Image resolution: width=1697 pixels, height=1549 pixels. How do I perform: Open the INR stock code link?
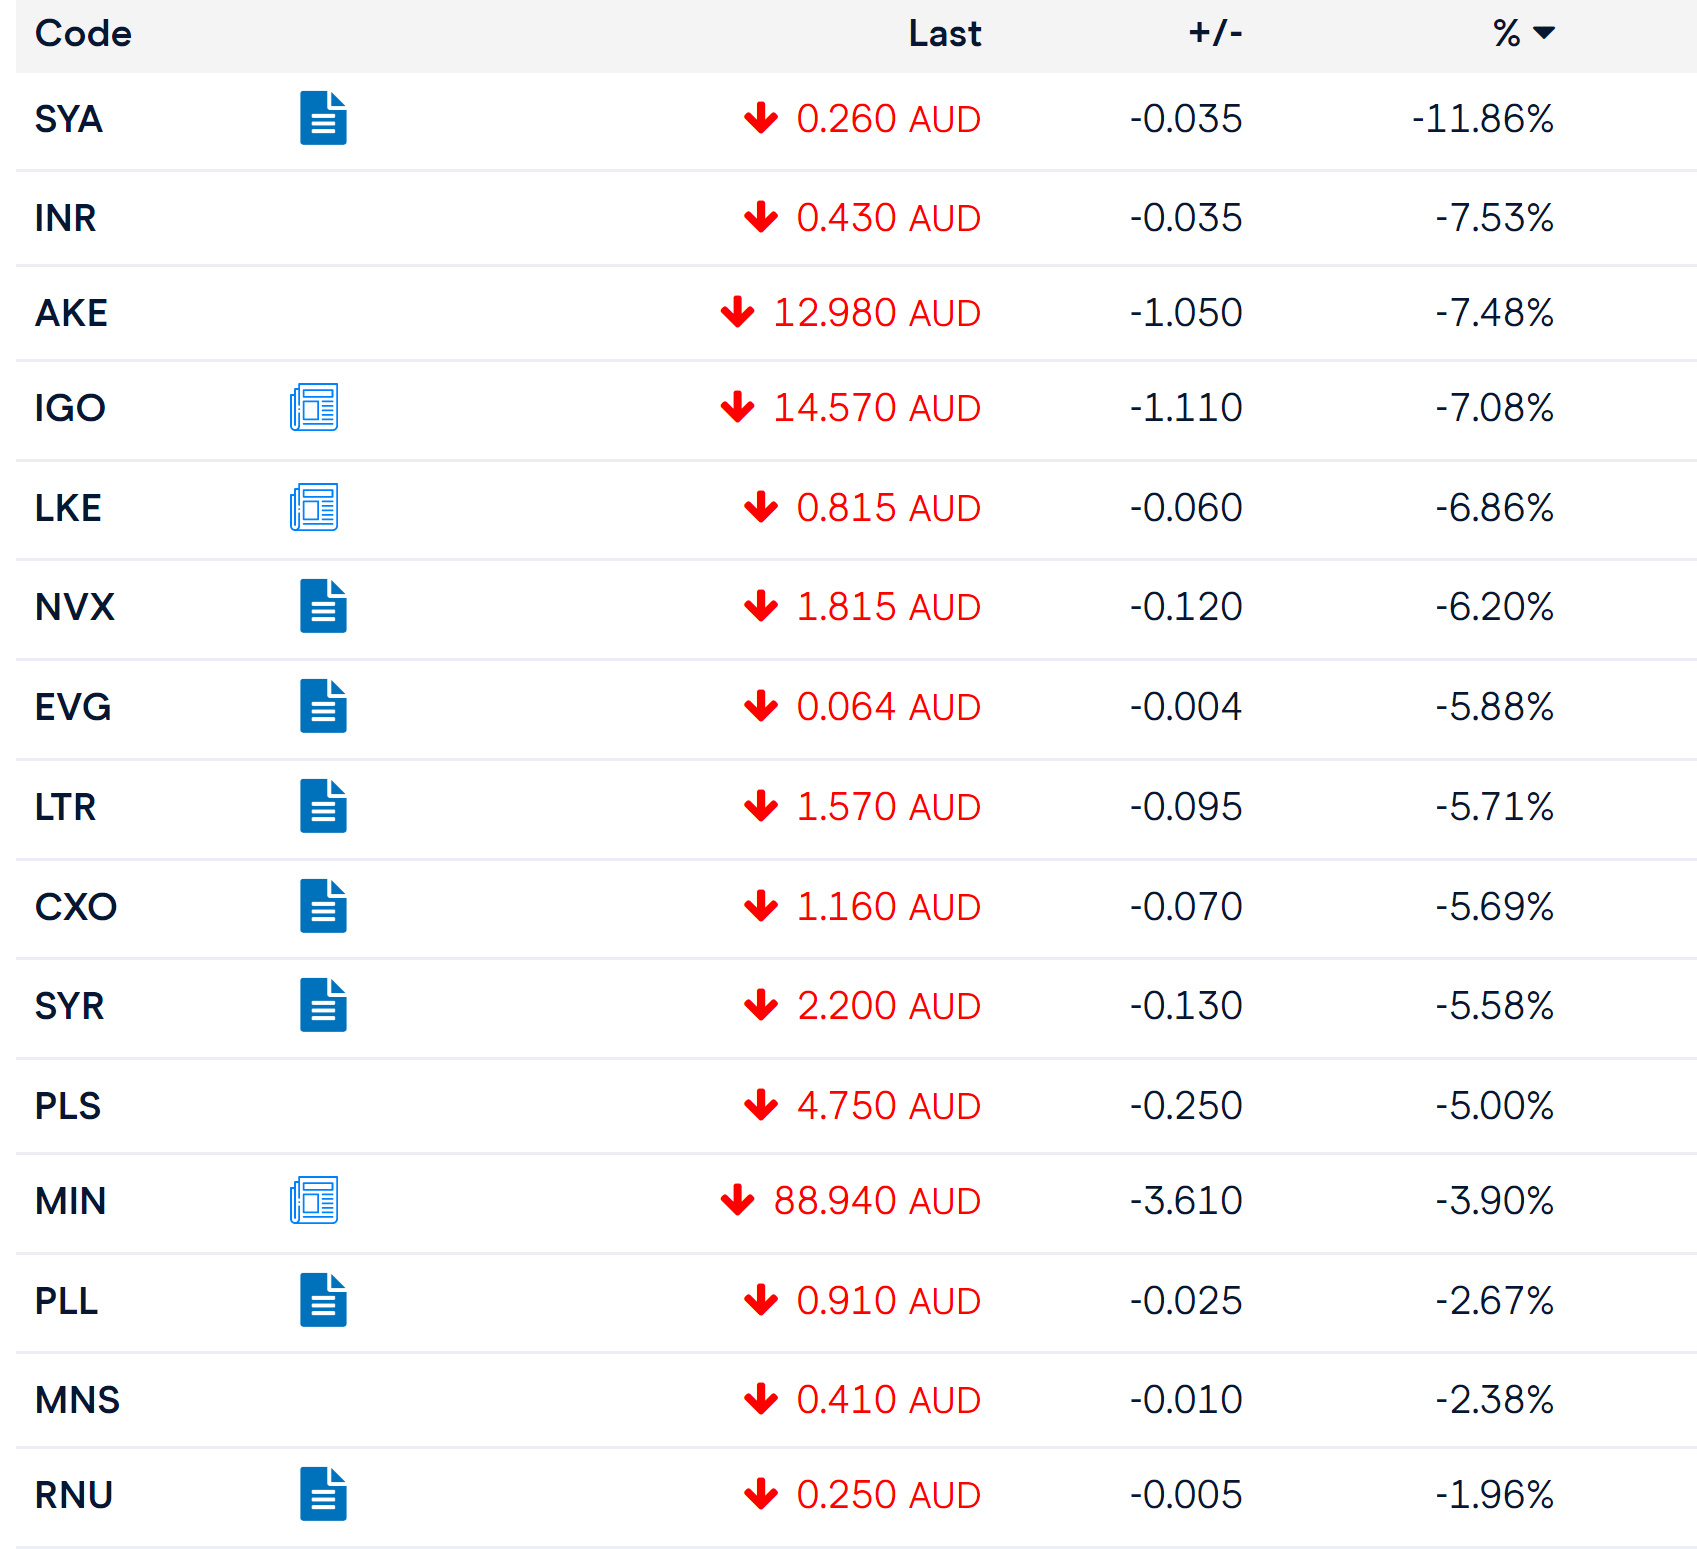pos(66,218)
